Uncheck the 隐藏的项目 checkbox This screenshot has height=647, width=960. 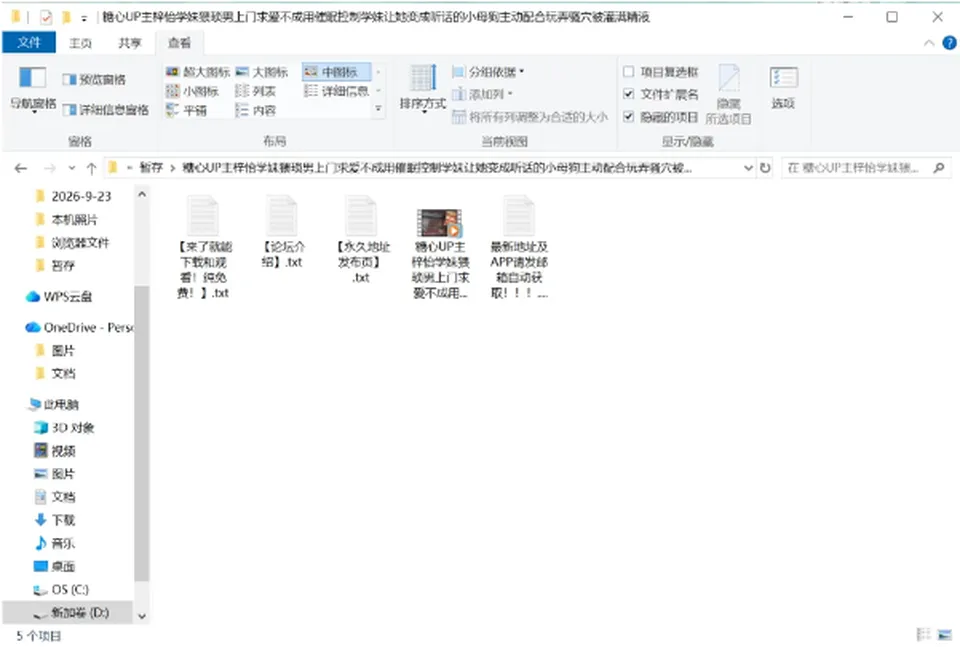[x=628, y=117]
